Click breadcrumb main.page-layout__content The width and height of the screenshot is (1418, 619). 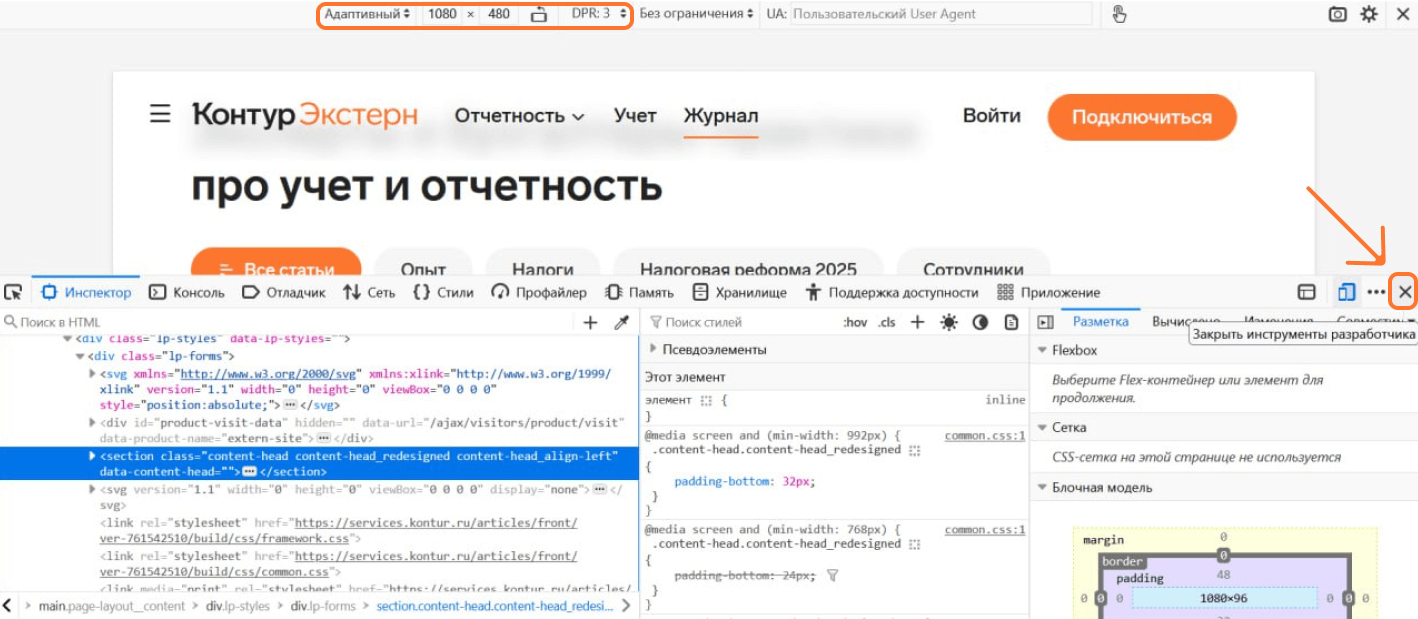point(110,605)
